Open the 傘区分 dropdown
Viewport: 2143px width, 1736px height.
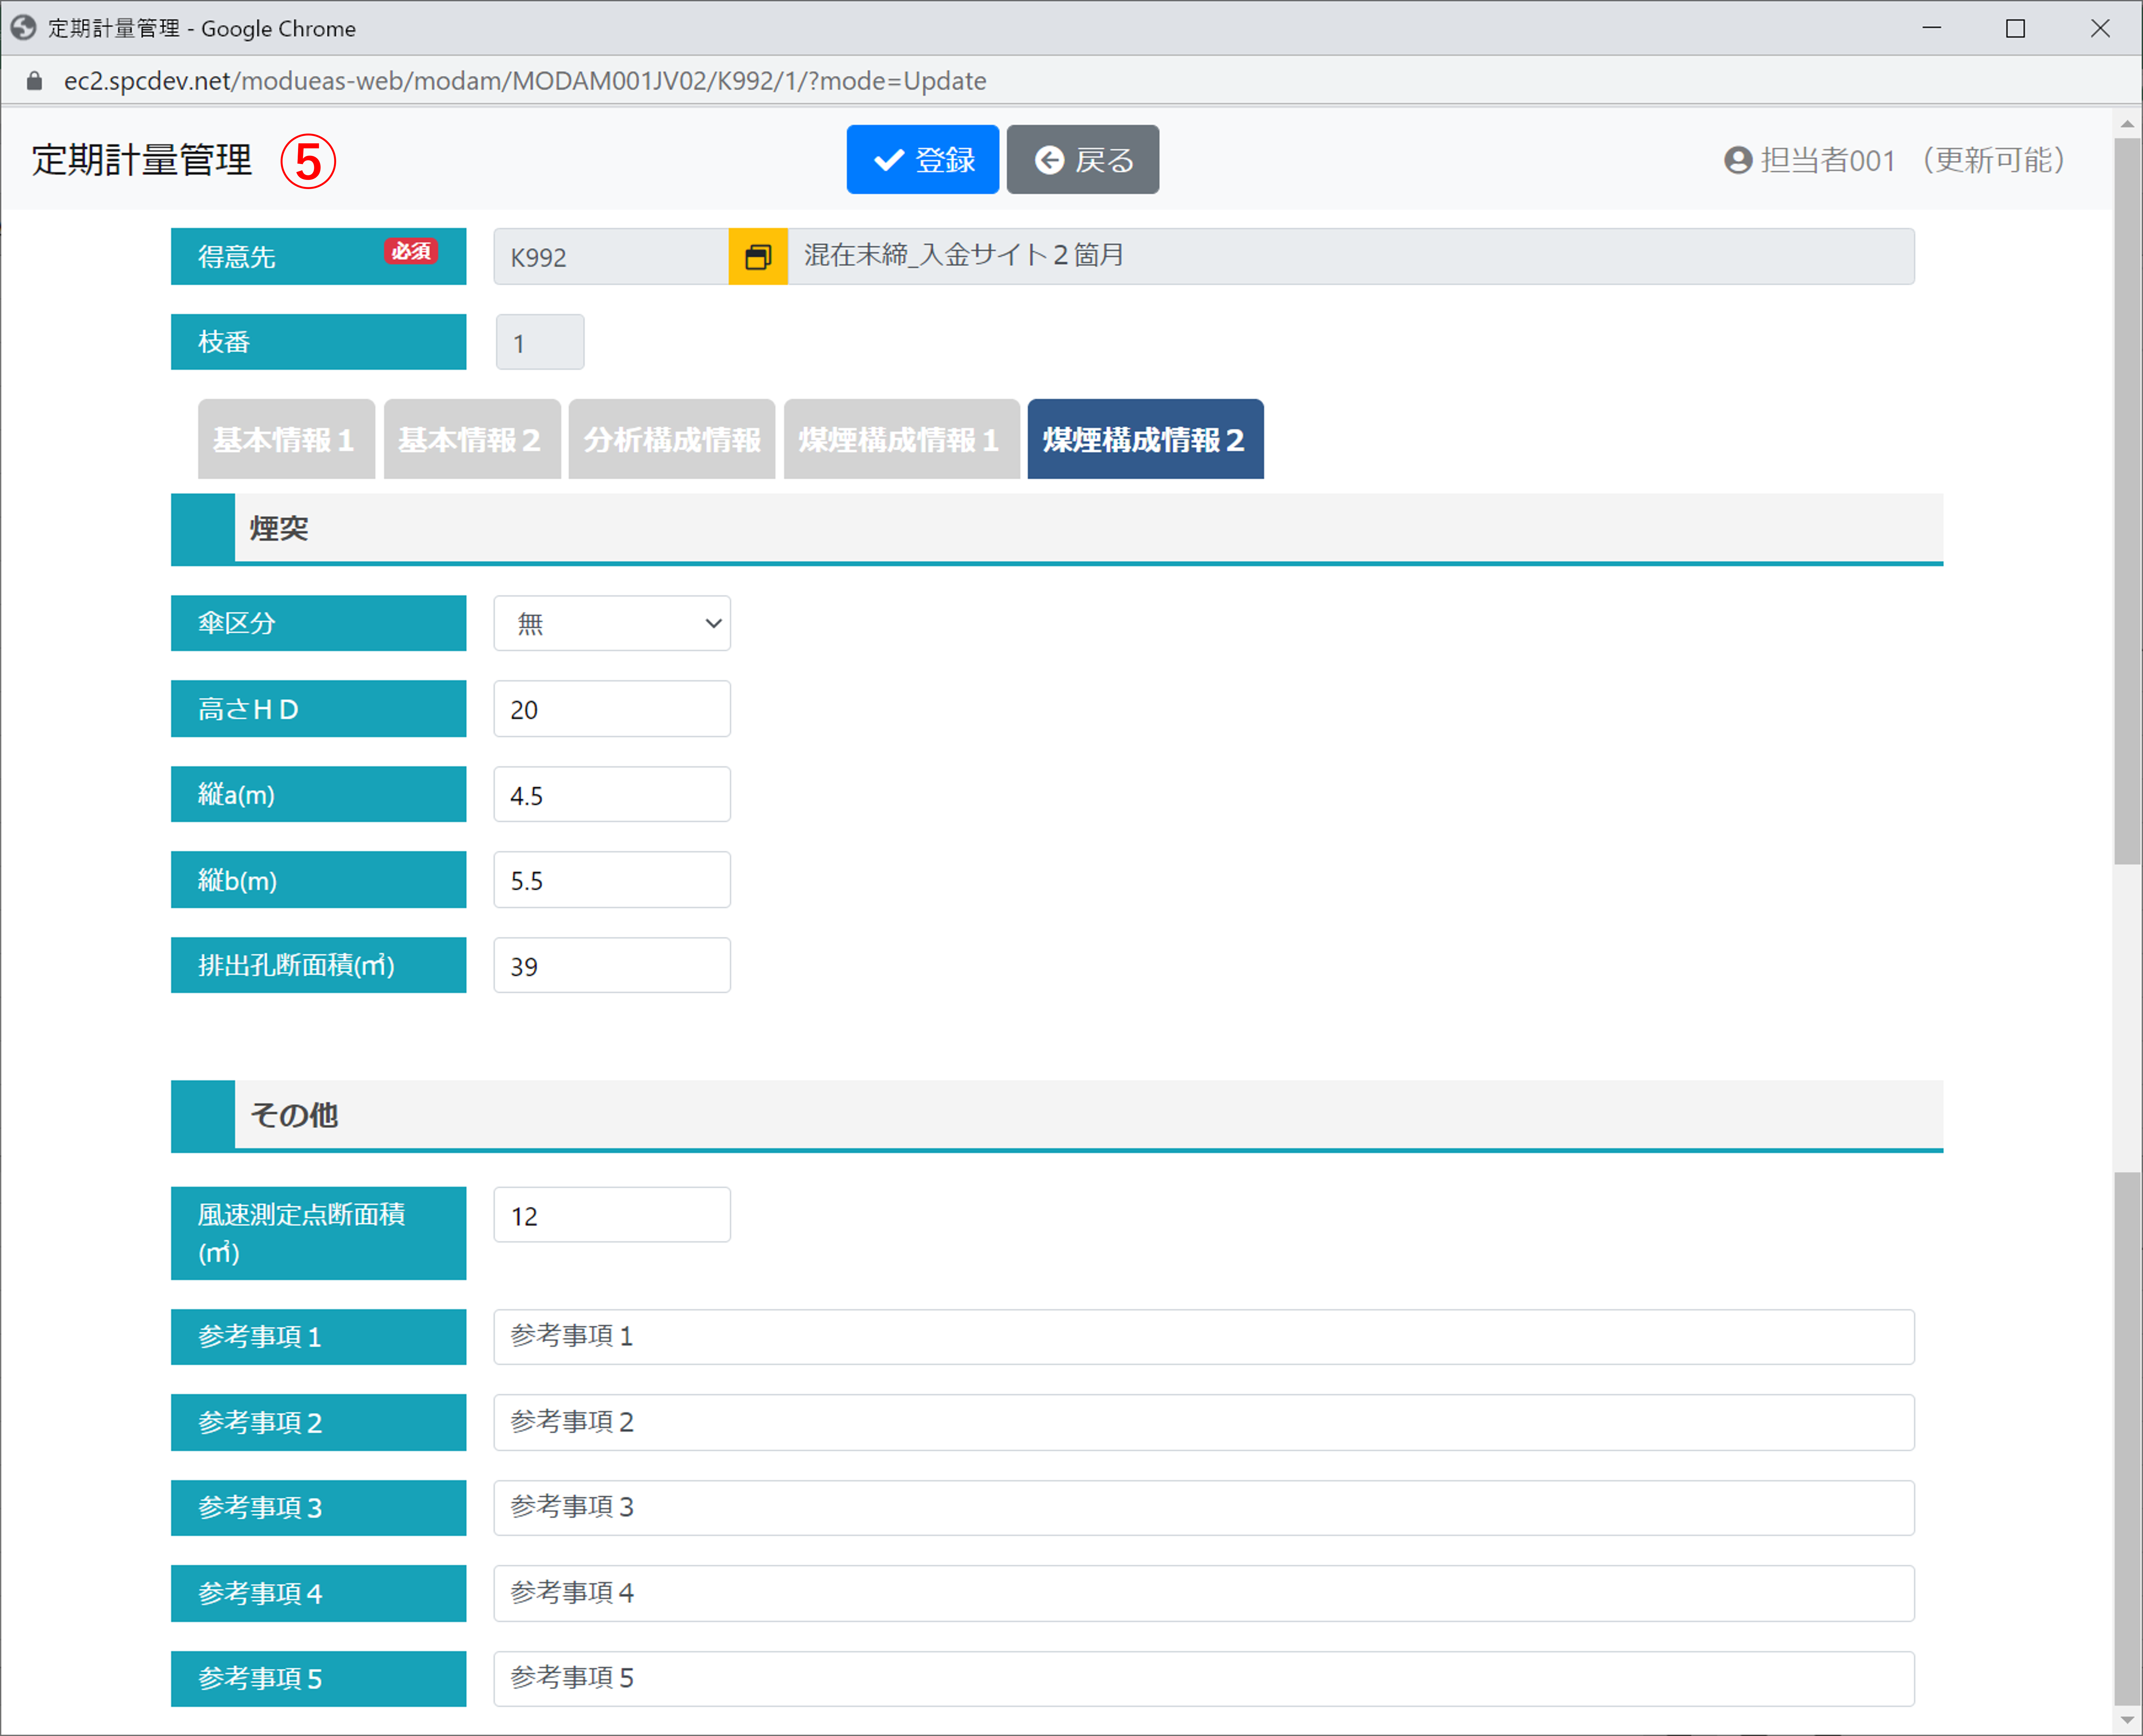(x=612, y=623)
